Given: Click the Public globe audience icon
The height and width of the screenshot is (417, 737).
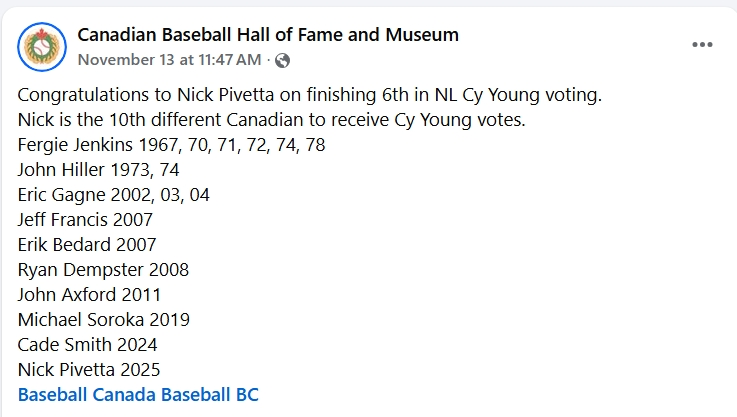Looking at the screenshot, I should tap(283, 60).
